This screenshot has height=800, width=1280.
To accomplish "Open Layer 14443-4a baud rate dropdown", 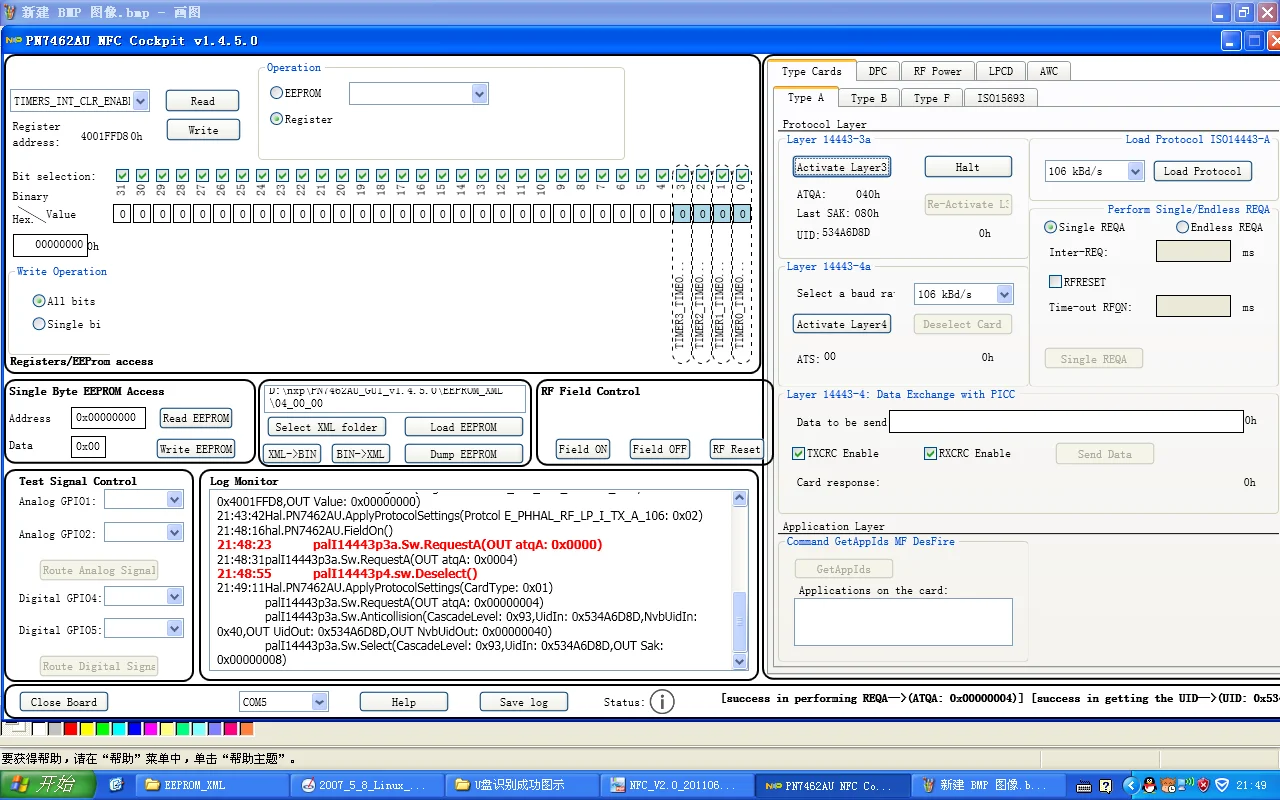I will (1004, 294).
